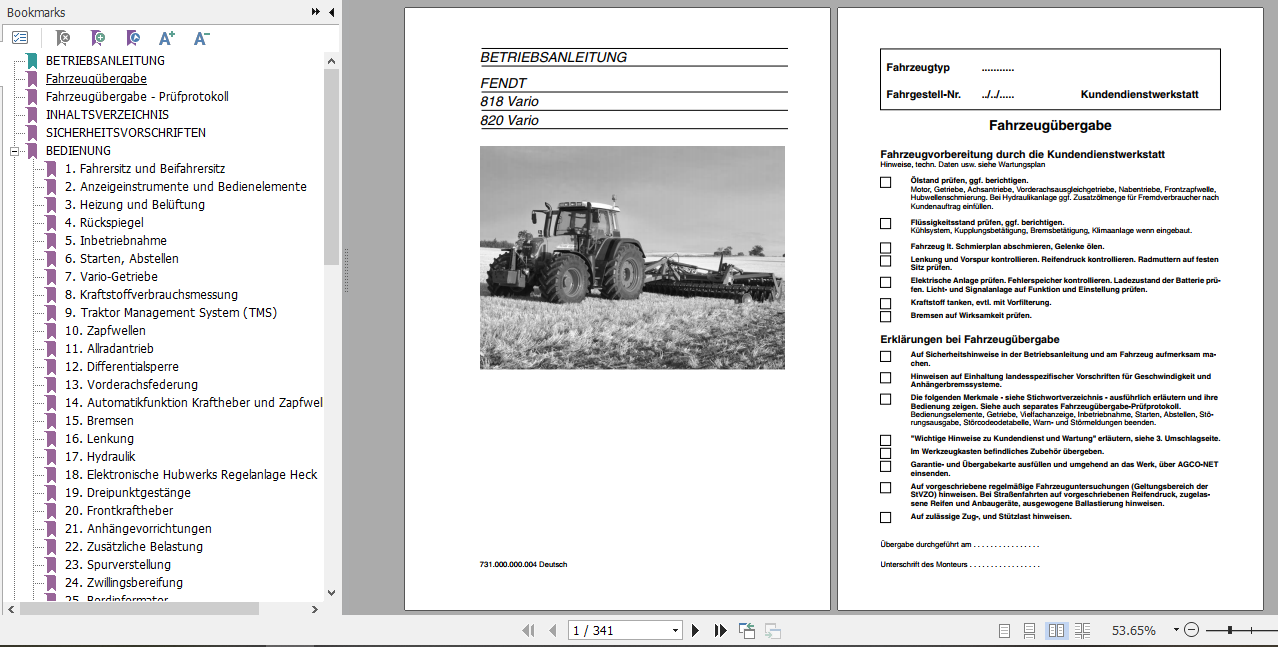
Task: Jump to the INHALTSVERZEICHNIS bookmark
Action: coord(107,114)
